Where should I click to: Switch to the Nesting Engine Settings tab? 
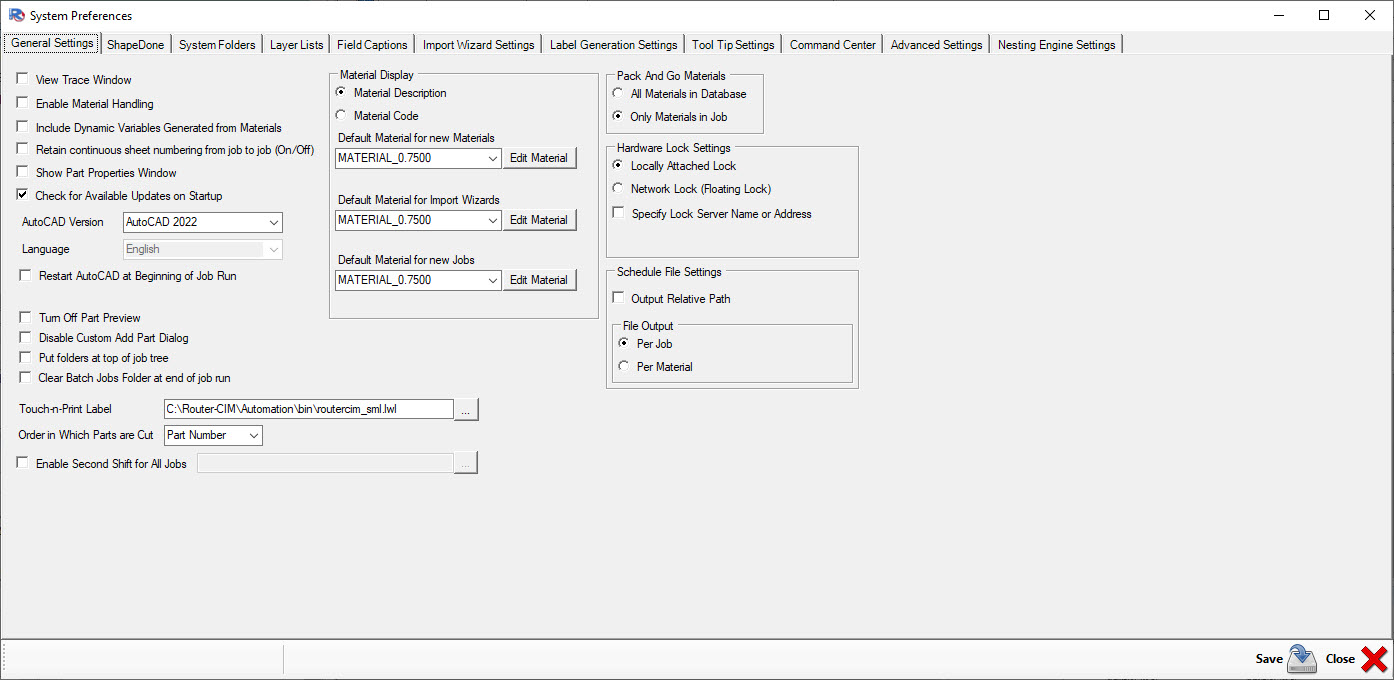pos(1056,45)
